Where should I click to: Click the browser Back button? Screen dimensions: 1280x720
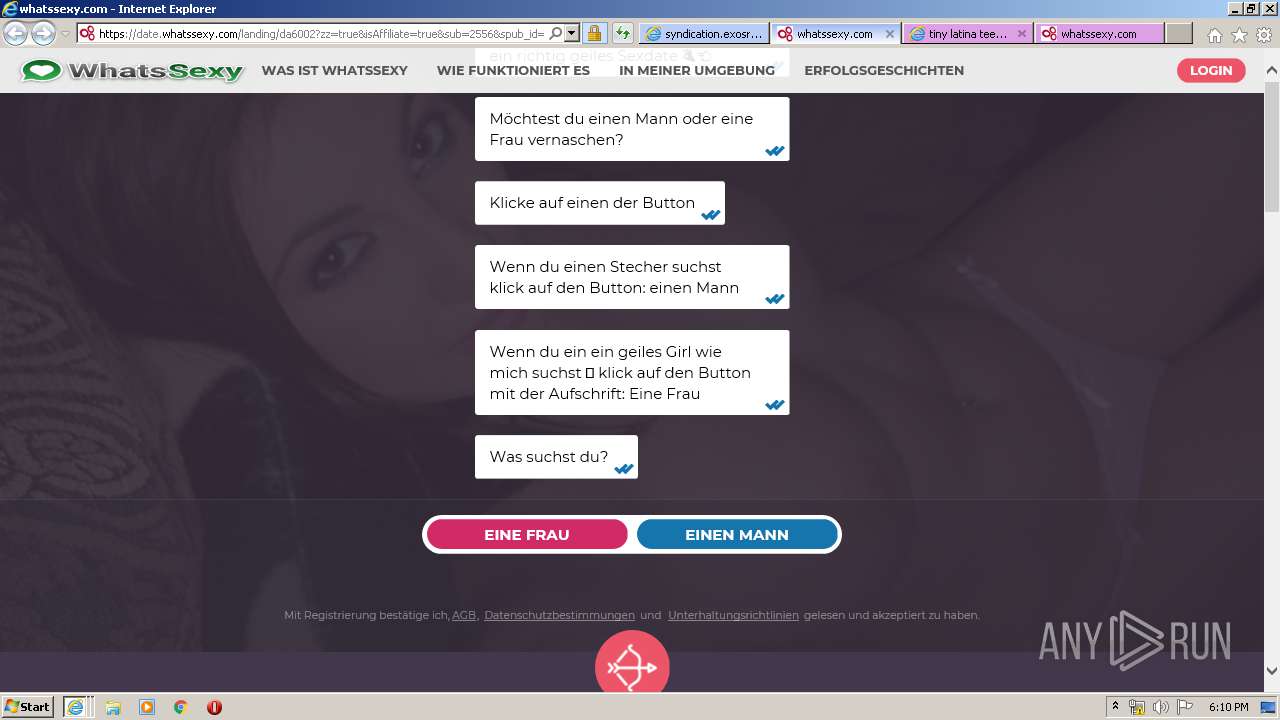tap(16, 33)
